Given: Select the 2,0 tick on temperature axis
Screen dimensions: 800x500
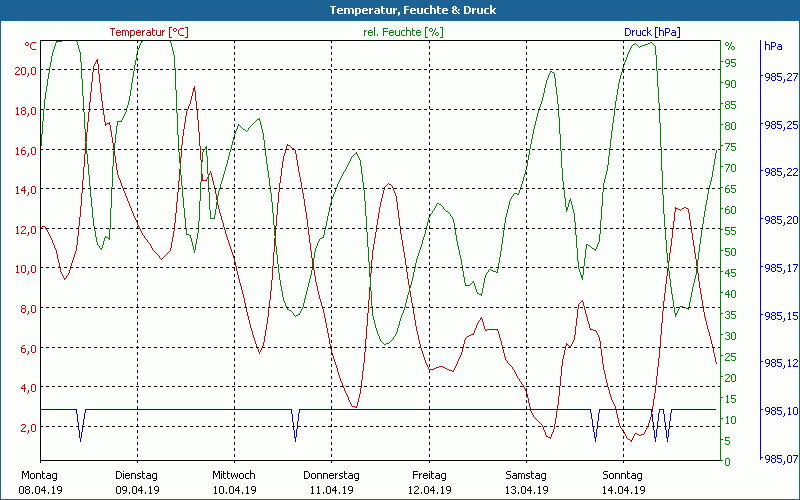Looking at the screenshot, I should [28, 427].
